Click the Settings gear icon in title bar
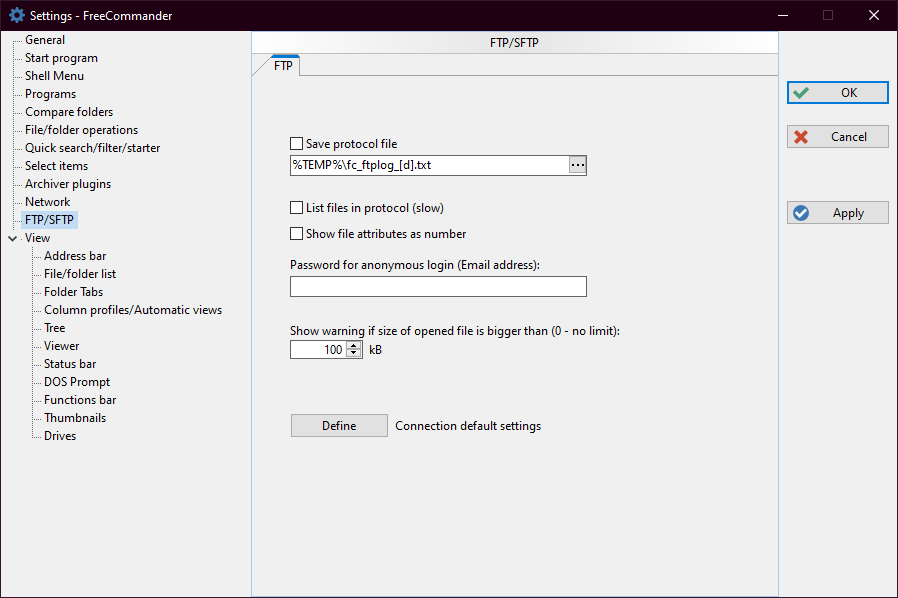Screen dimensions: 898x598 click(16, 15)
